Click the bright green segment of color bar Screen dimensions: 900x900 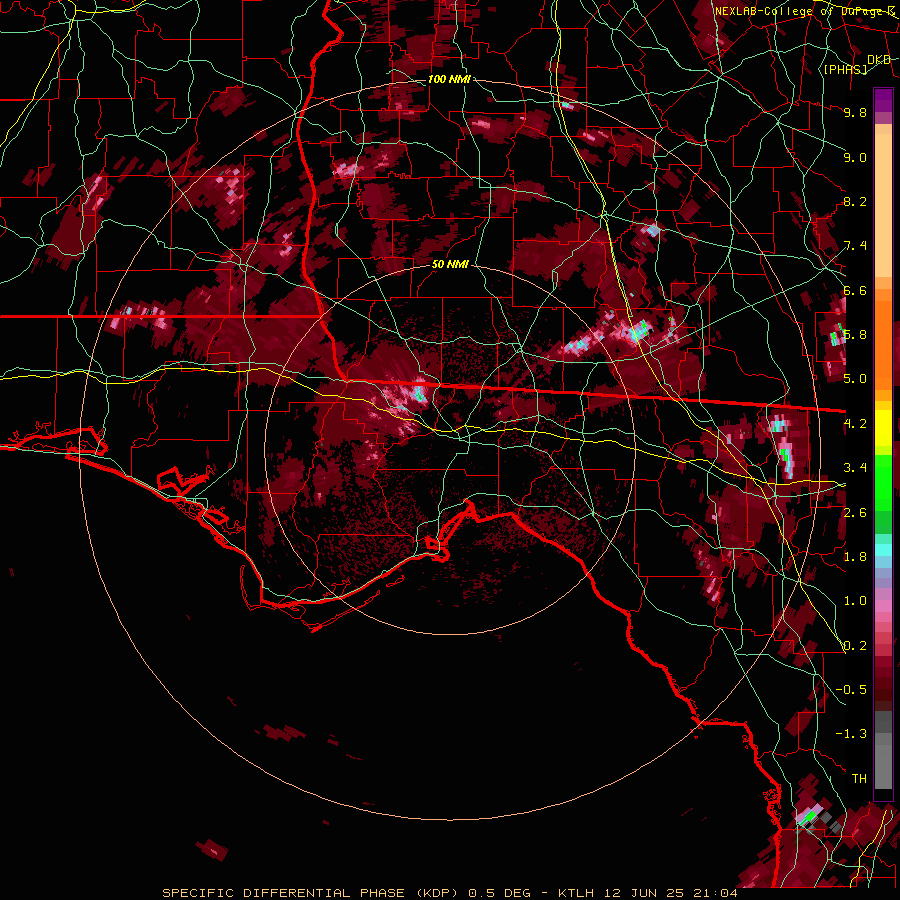(x=883, y=483)
